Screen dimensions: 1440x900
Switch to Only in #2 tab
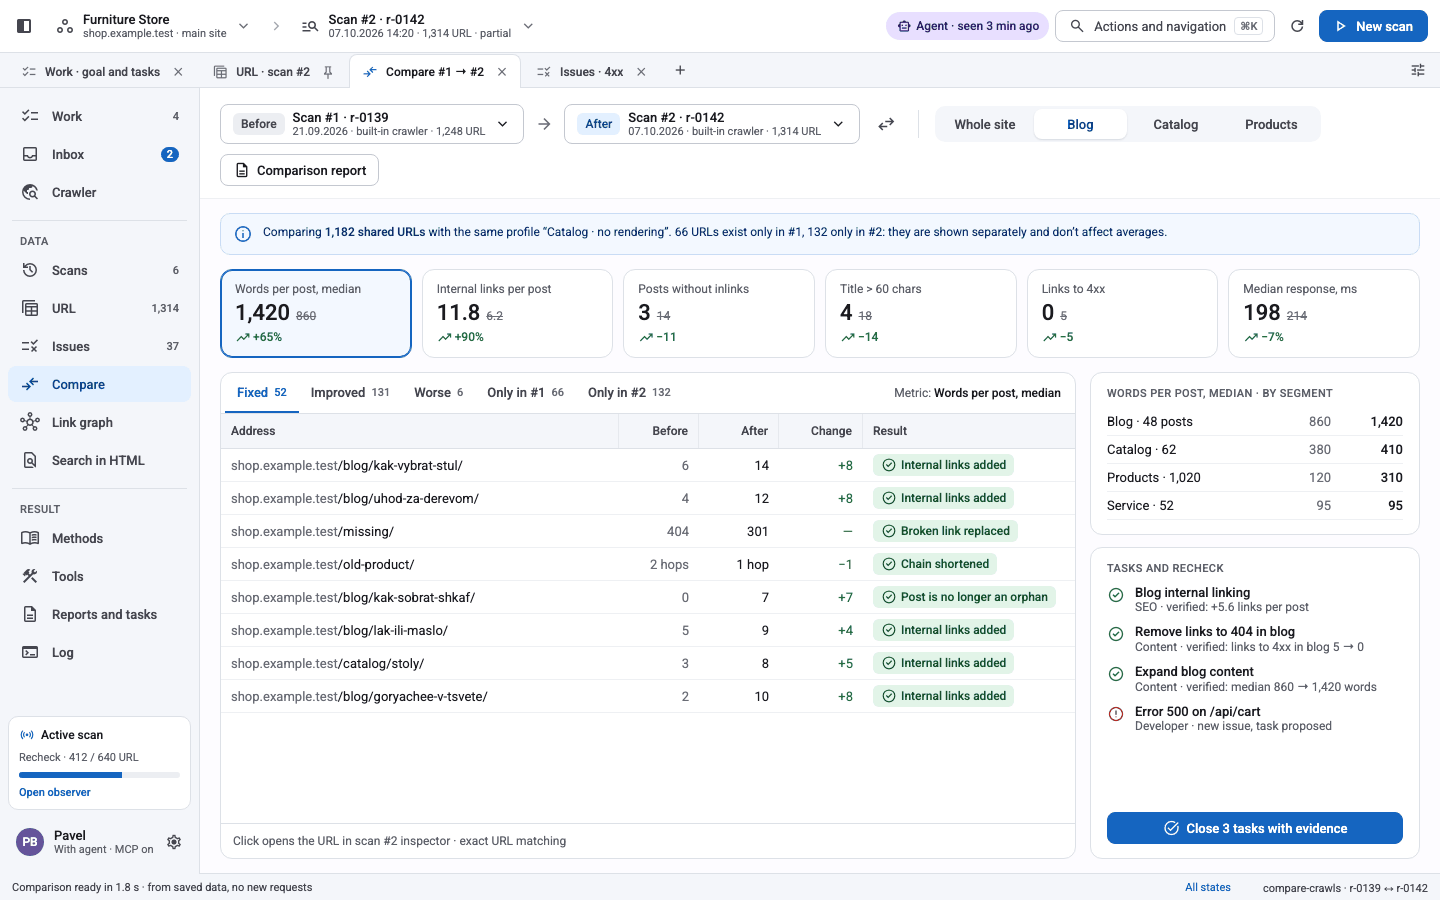pos(629,392)
